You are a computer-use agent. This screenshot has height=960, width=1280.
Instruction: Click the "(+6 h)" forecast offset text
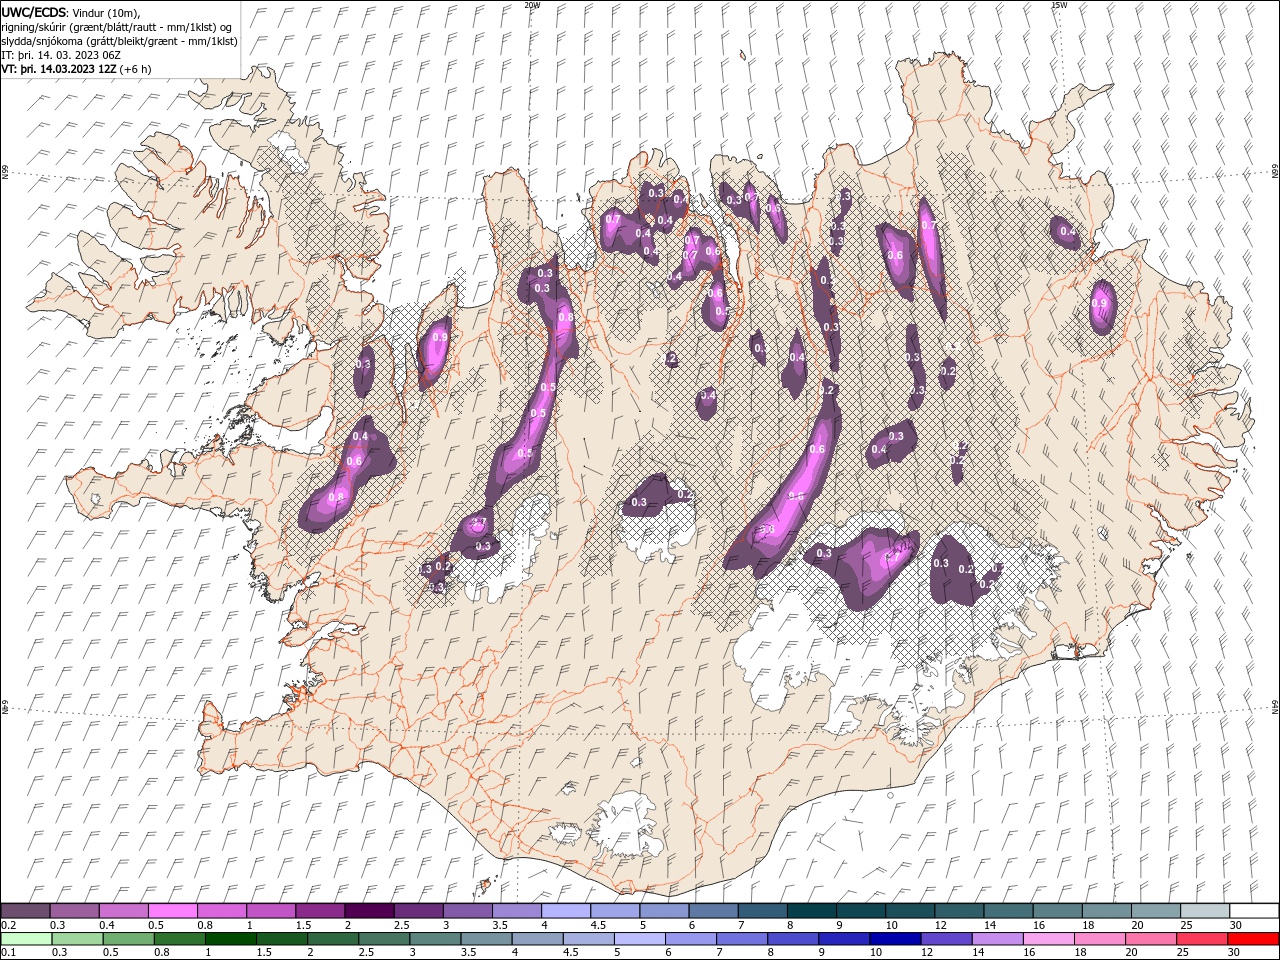[136, 69]
